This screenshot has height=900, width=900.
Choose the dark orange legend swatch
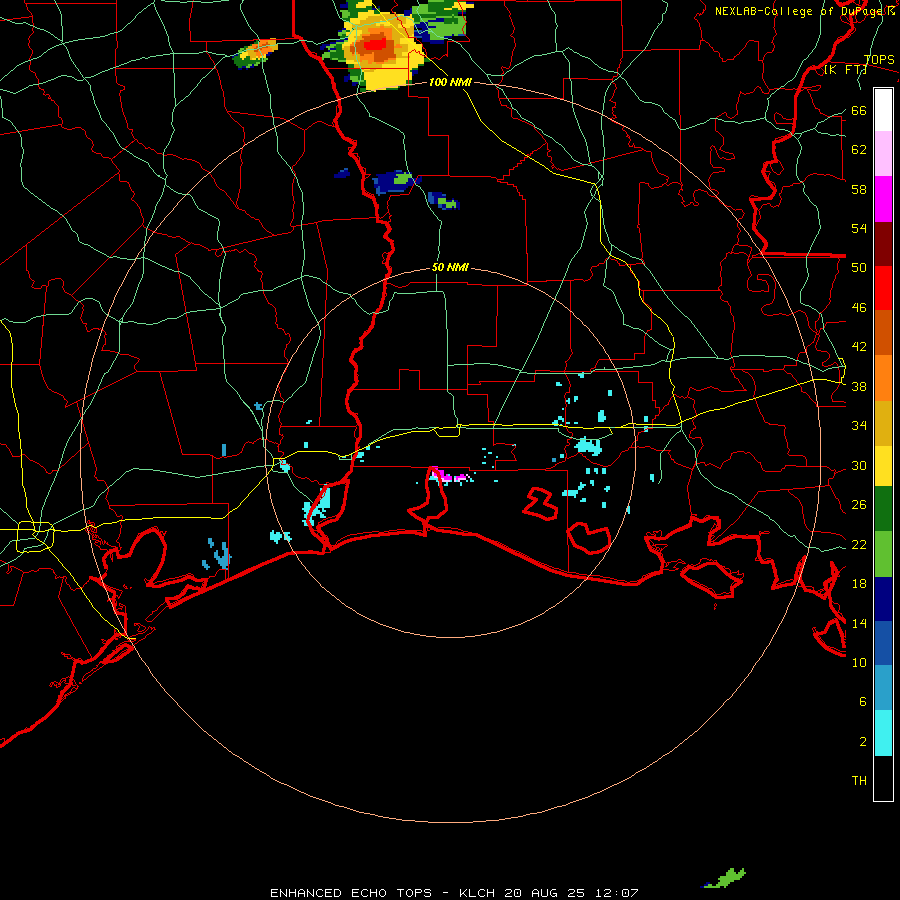pyautogui.click(x=883, y=332)
